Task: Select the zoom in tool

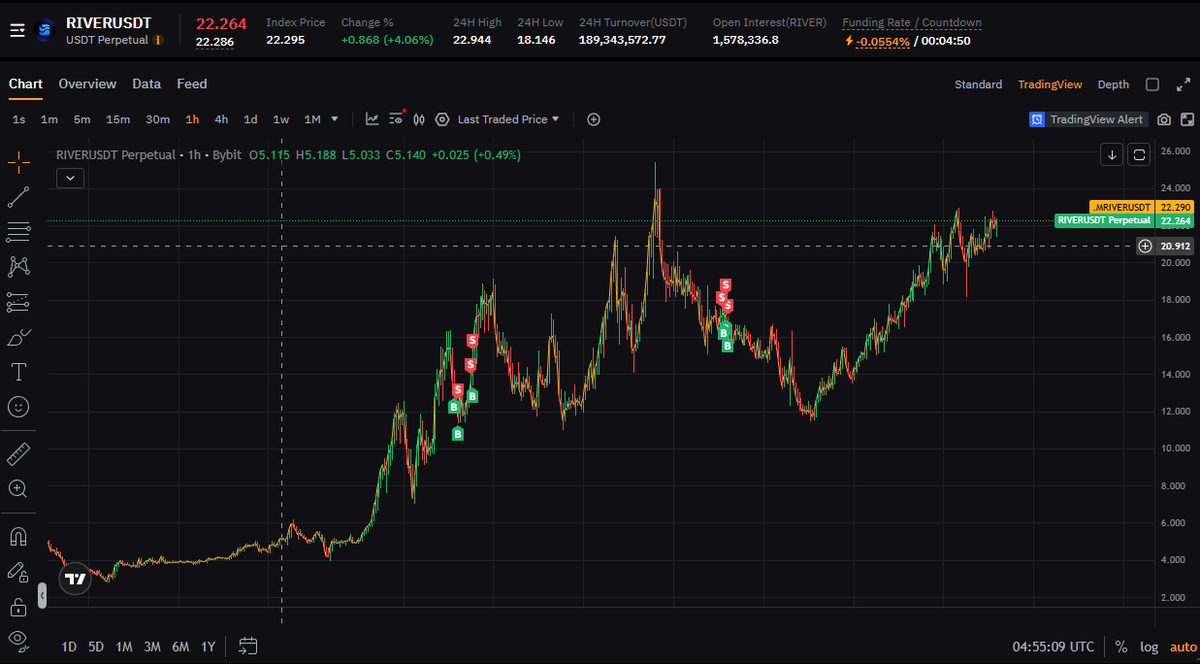Action: click(x=18, y=489)
